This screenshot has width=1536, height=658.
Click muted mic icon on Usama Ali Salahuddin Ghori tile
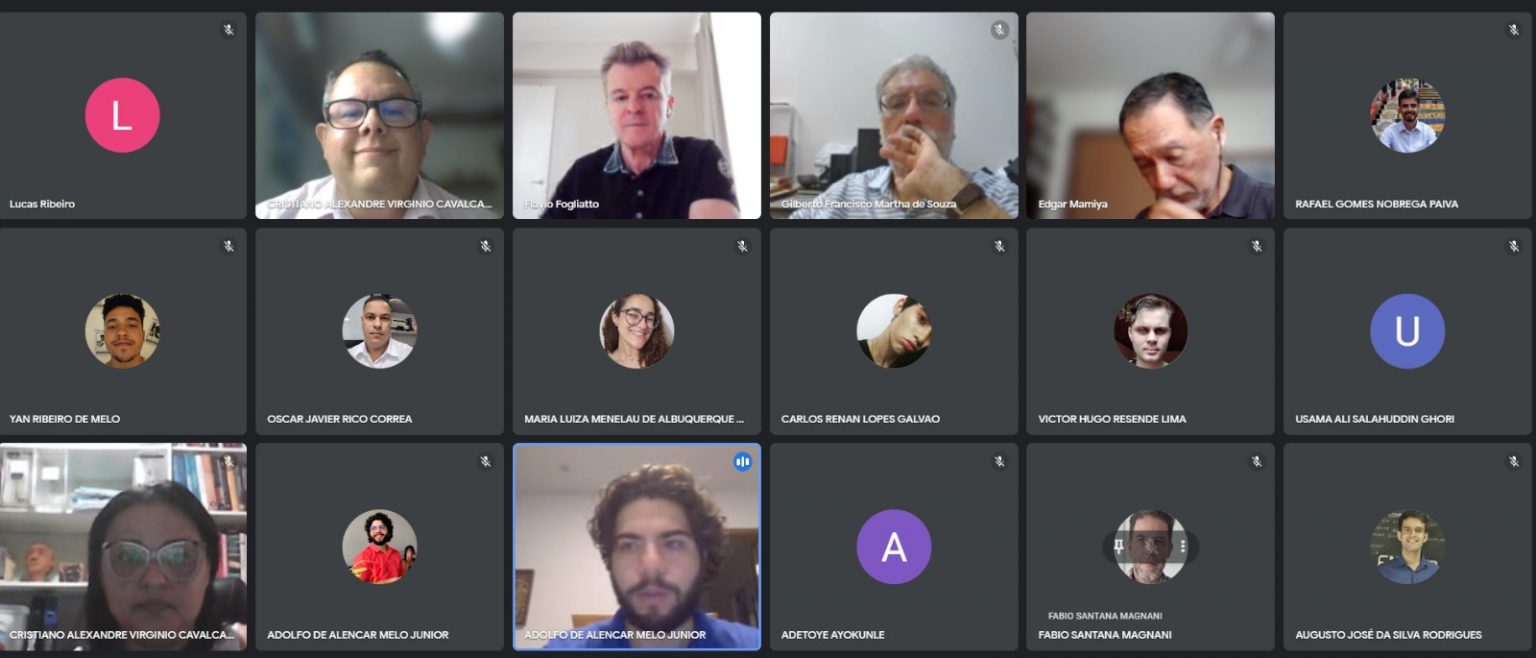click(x=1513, y=246)
